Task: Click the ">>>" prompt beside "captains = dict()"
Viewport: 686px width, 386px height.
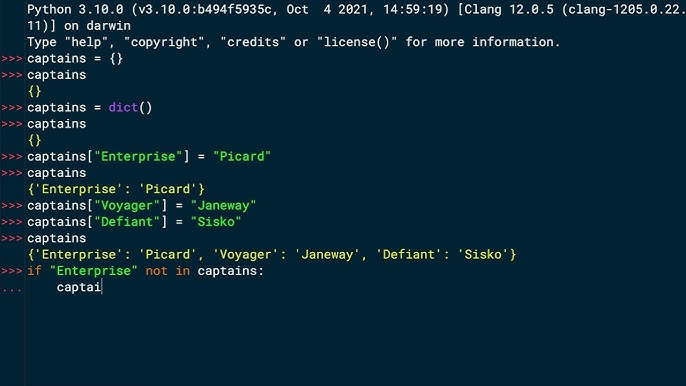Action: pos(12,108)
